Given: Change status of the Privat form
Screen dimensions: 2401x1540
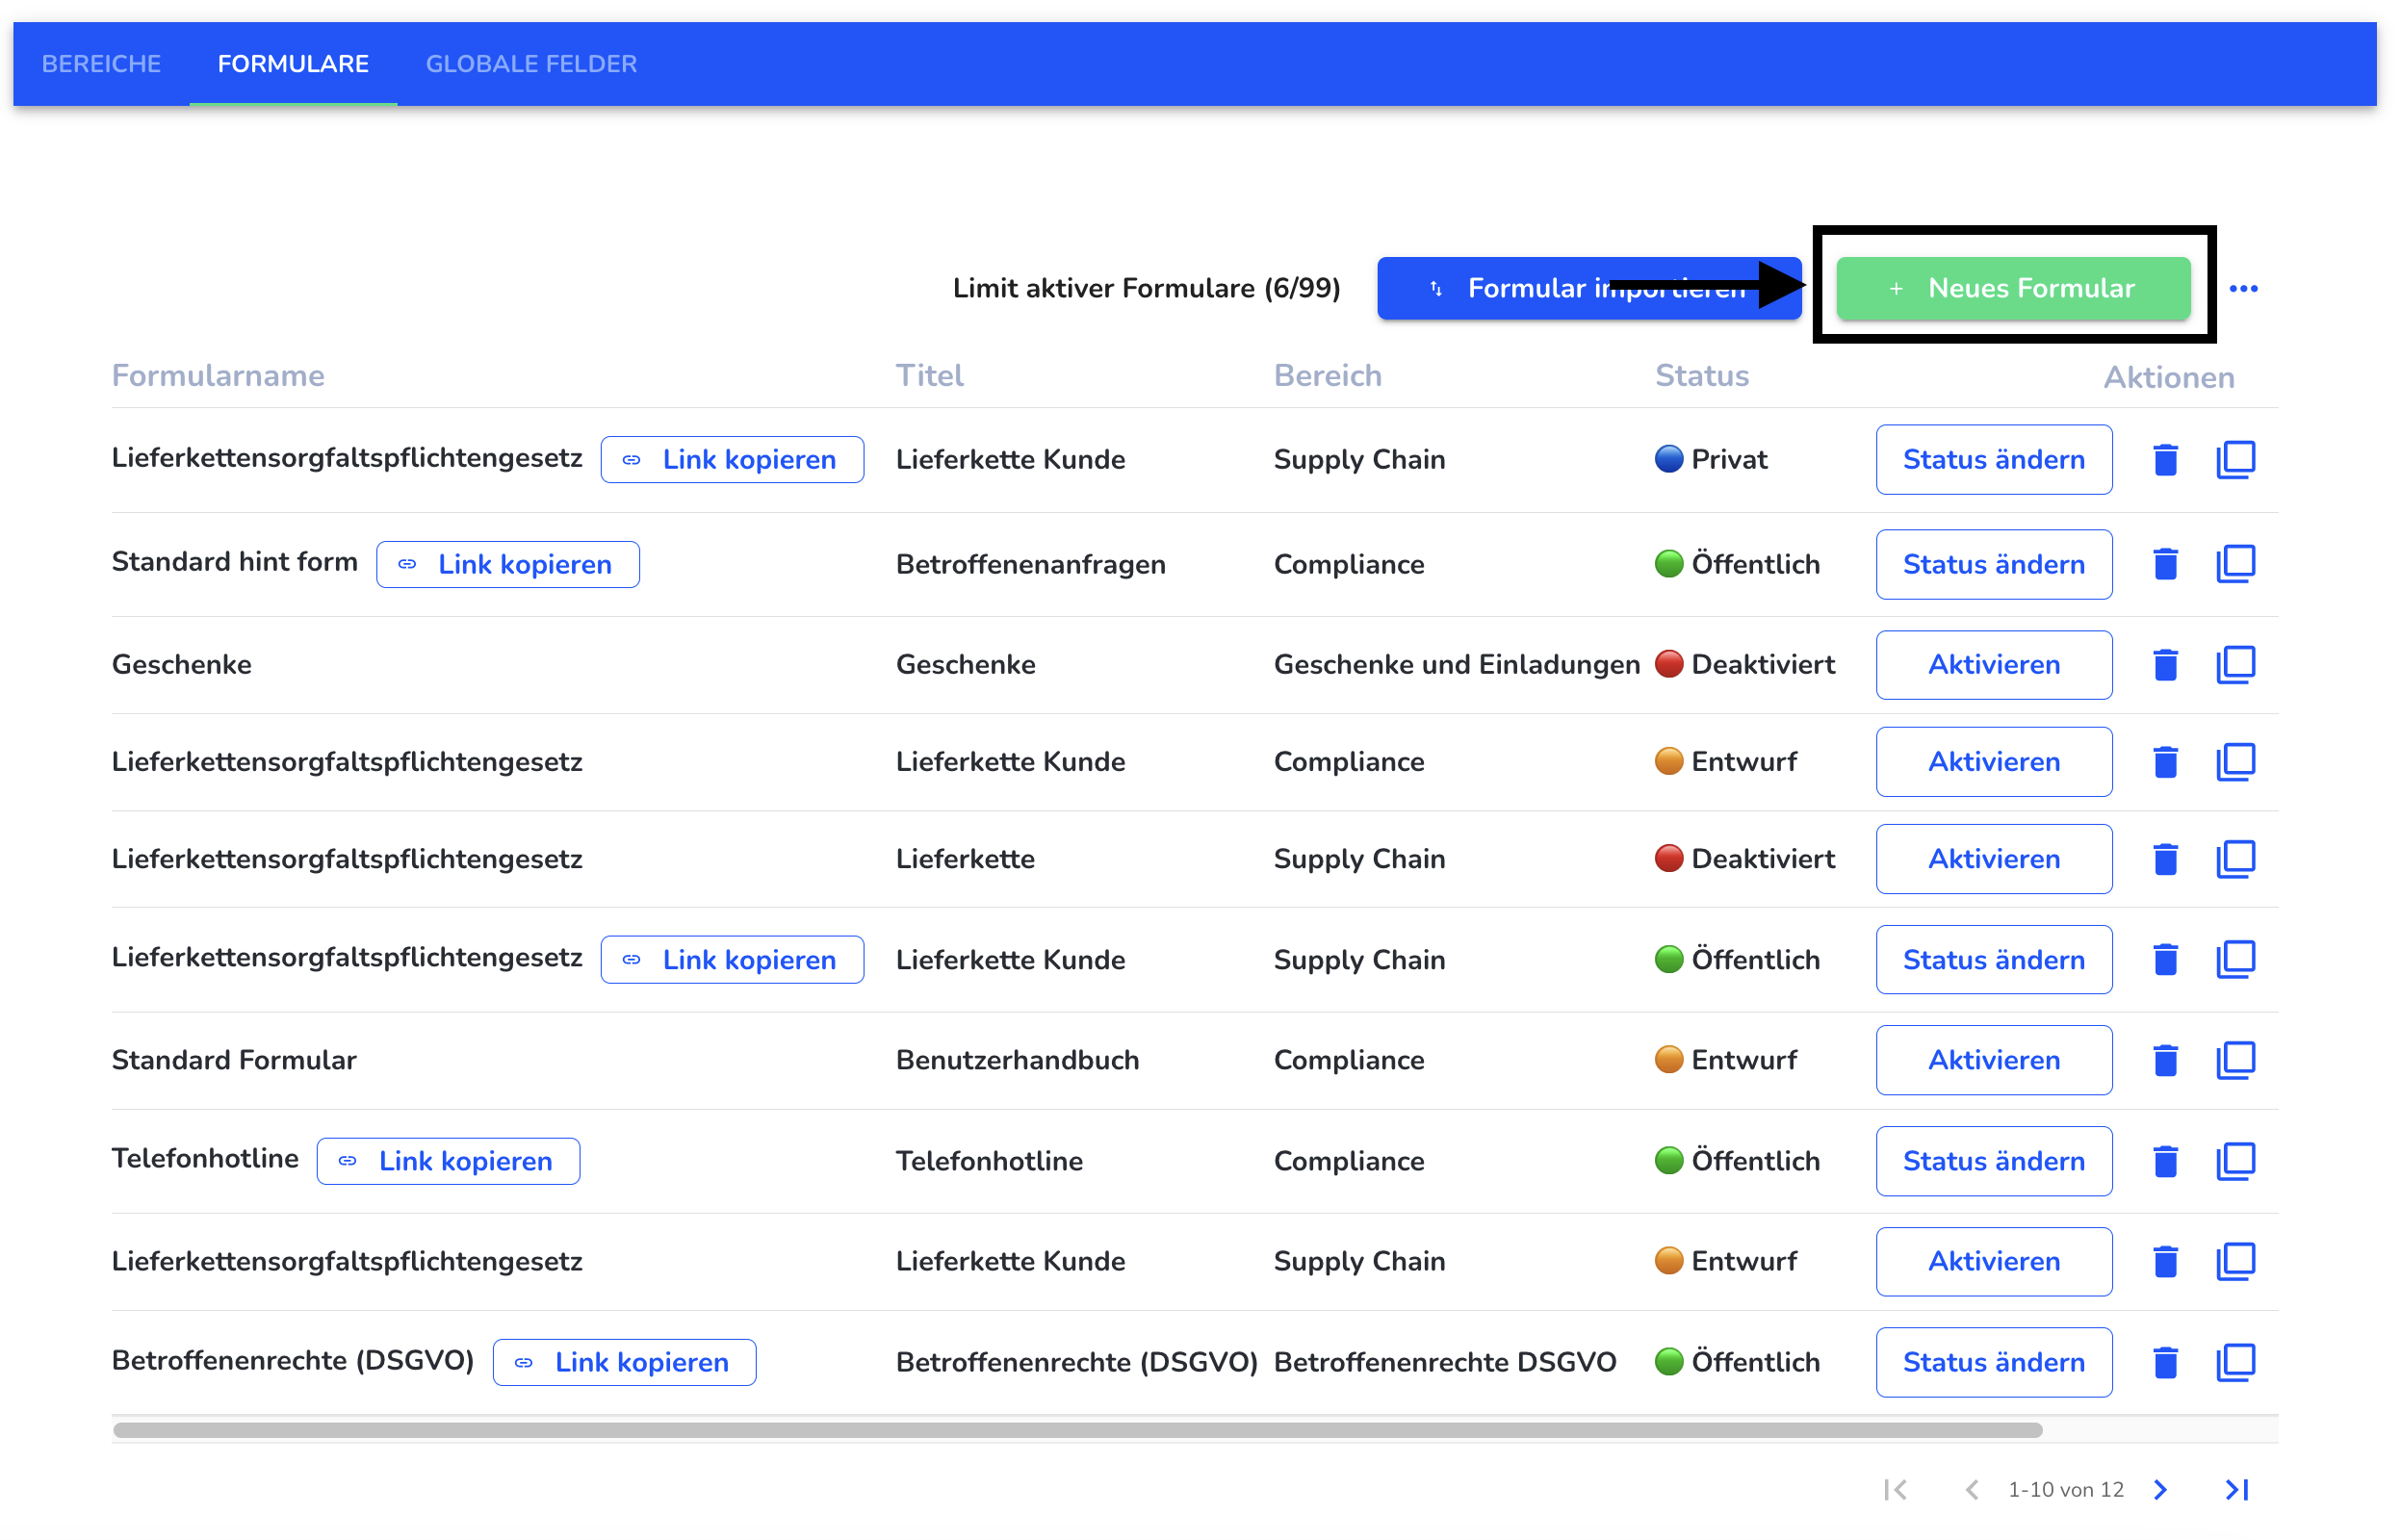Looking at the screenshot, I should coord(1994,460).
